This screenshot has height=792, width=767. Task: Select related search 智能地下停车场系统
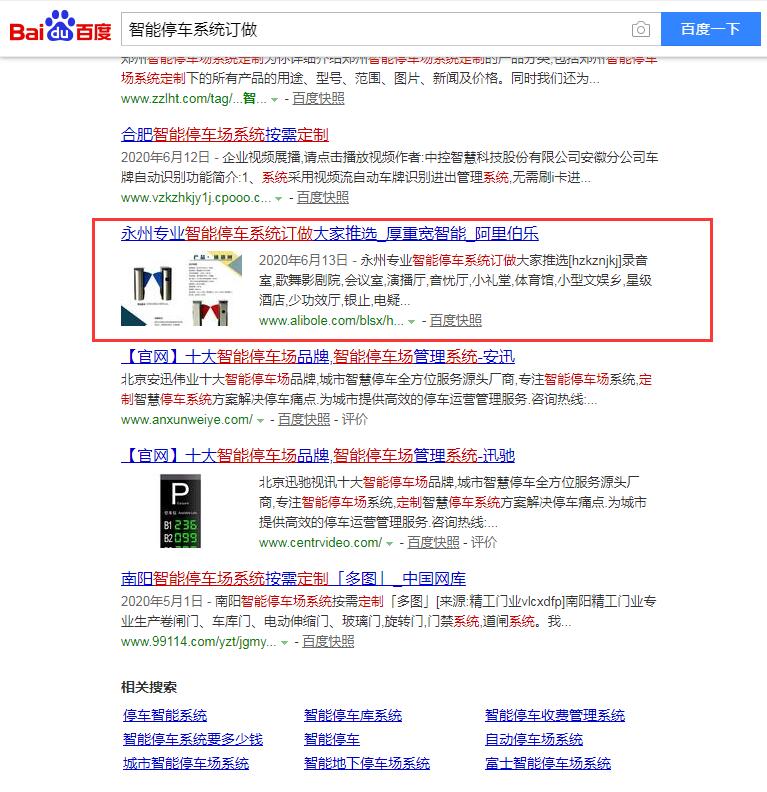(x=367, y=763)
